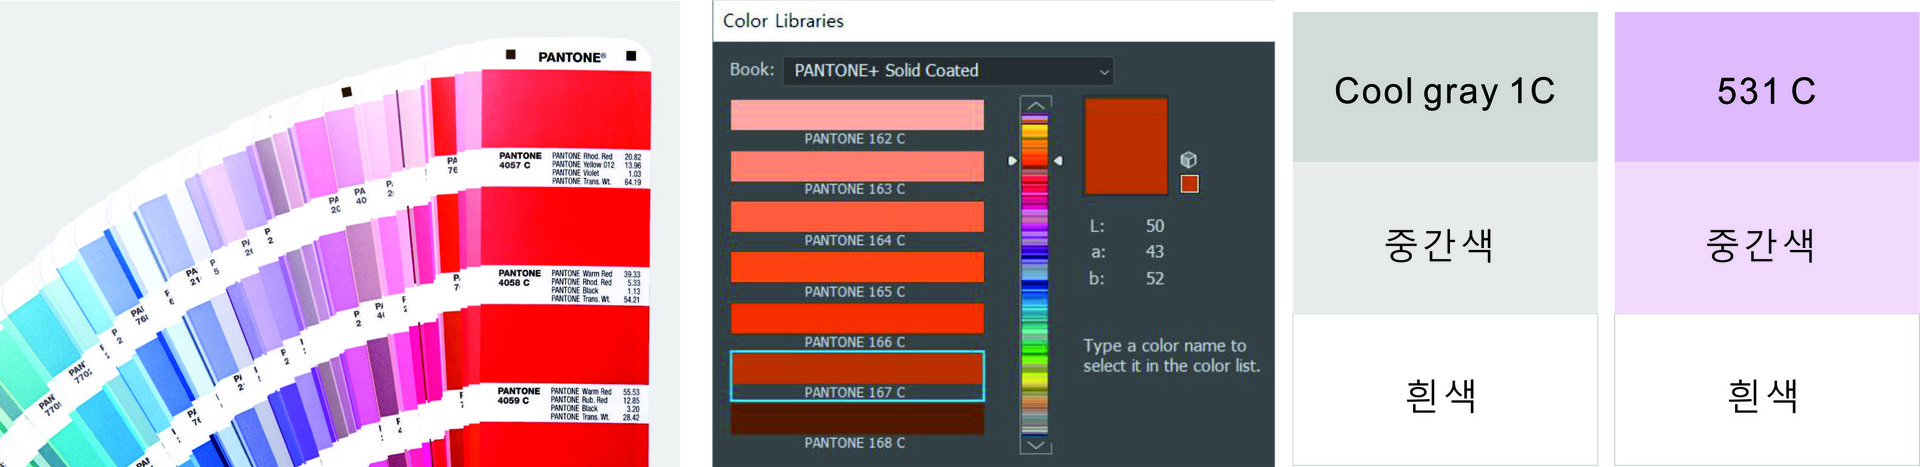Open the Book dropdown PANTONE+ Solid Coated
The height and width of the screenshot is (467, 1920).
click(947, 71)
